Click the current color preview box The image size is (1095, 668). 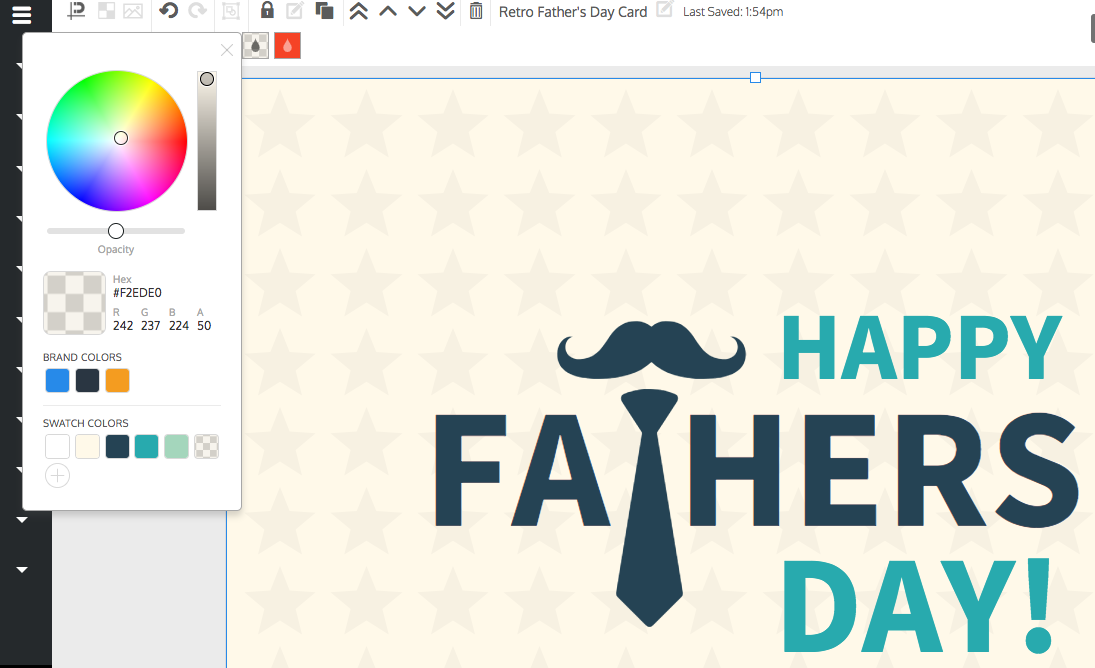pyautogui.click(x=75, y=303)
